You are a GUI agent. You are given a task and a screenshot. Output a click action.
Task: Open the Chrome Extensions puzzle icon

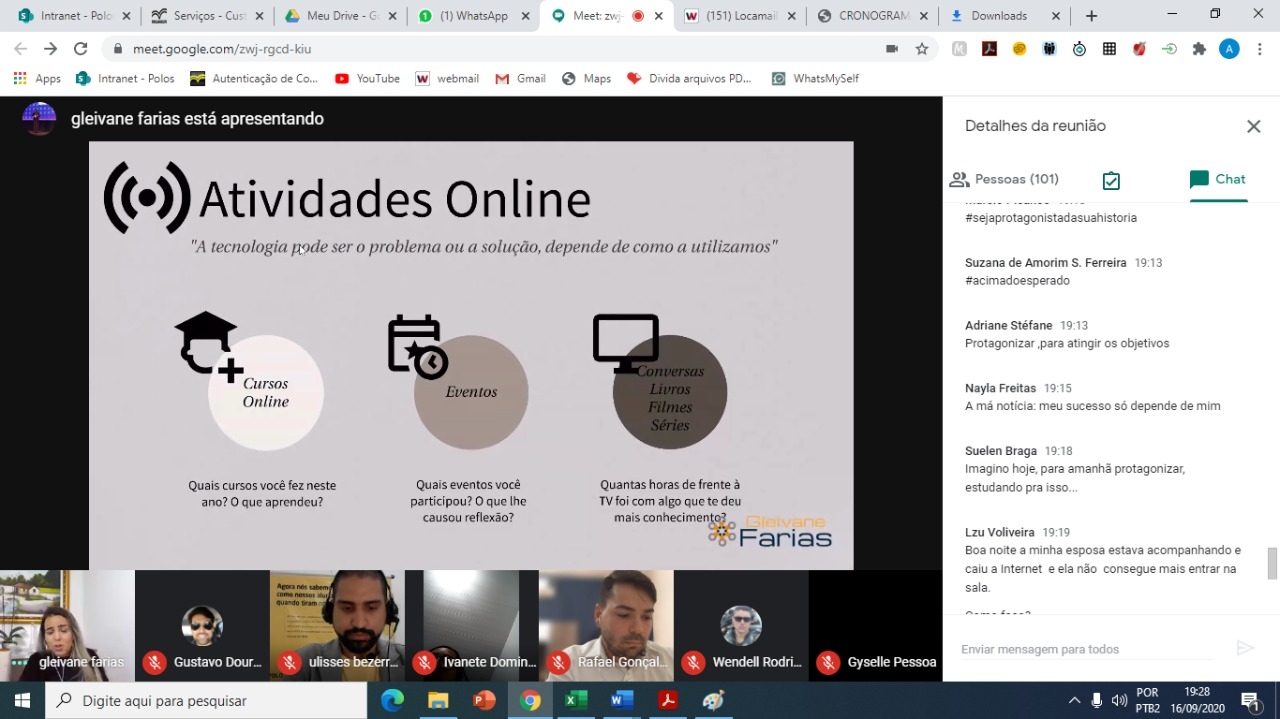[1199, 49]
